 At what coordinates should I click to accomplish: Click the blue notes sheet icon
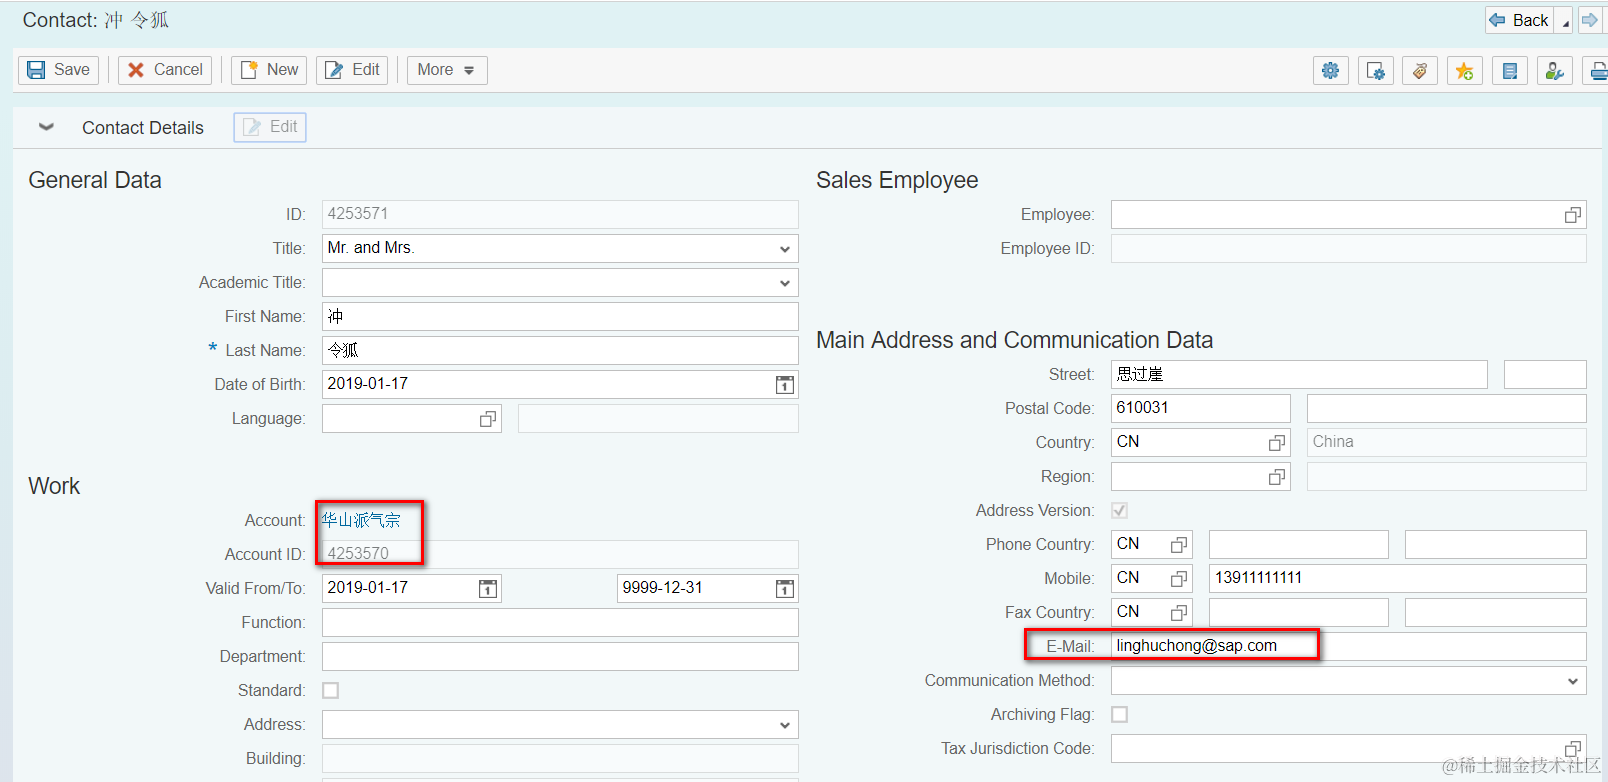[1510, 70]
